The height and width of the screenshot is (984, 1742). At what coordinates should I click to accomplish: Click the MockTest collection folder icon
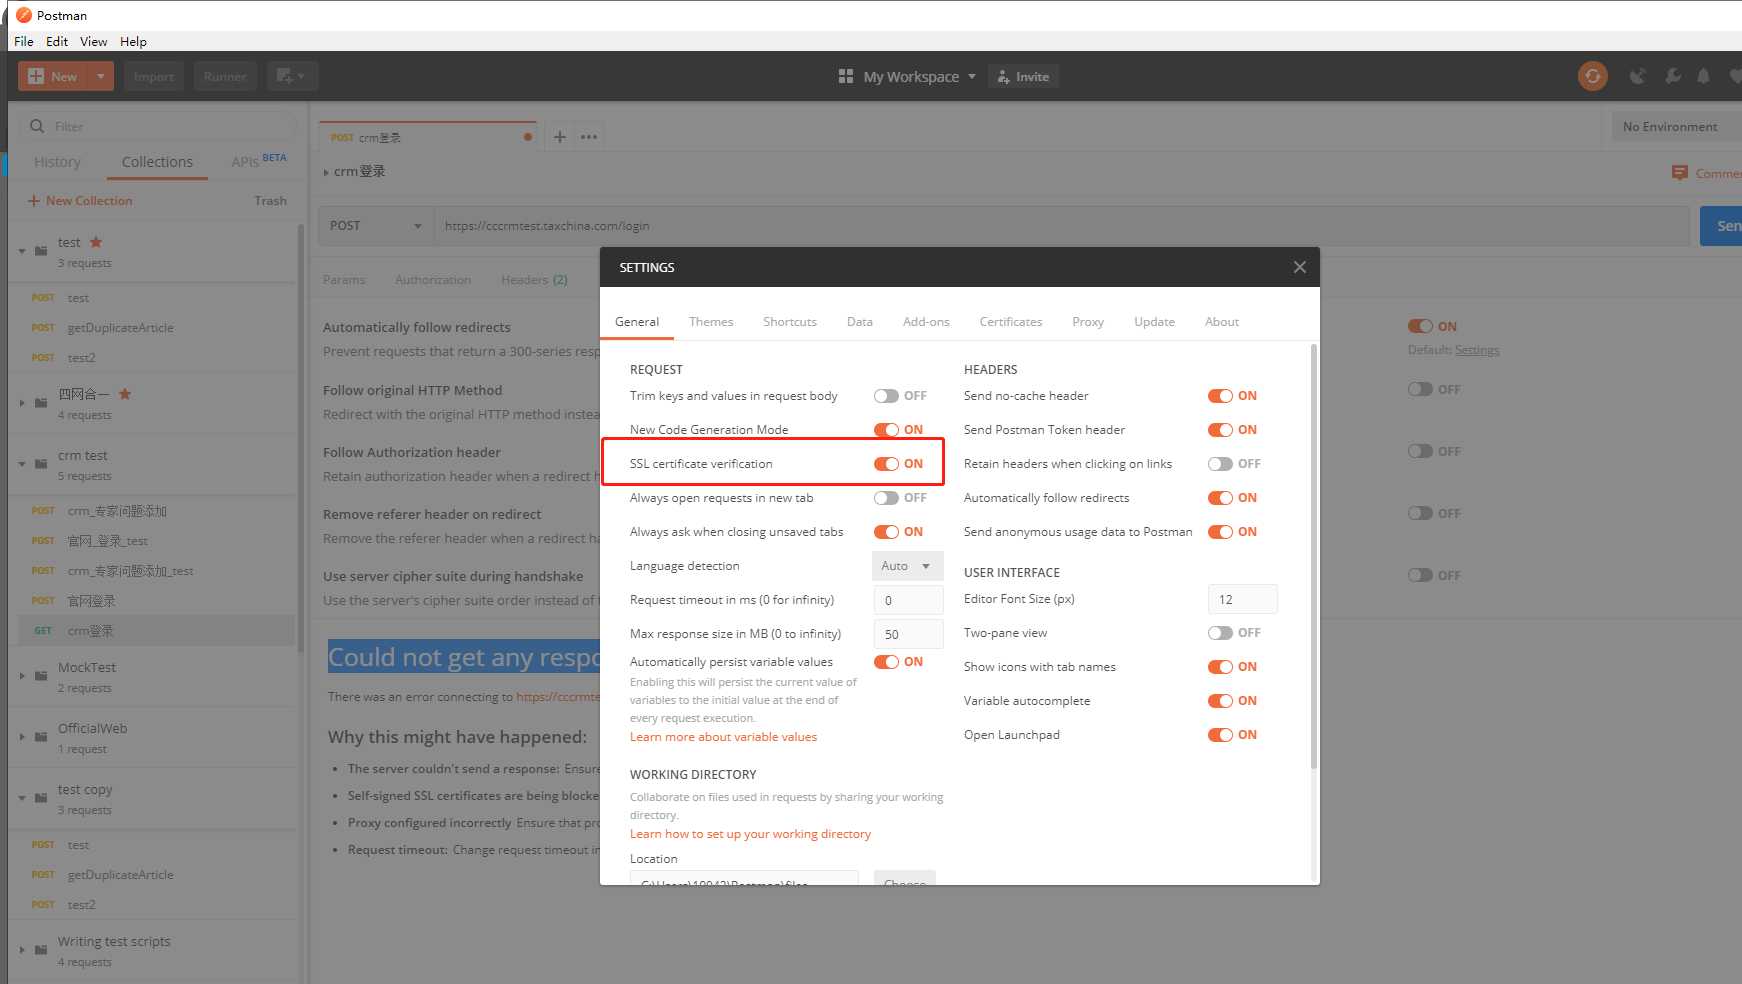tap(41, 676)
